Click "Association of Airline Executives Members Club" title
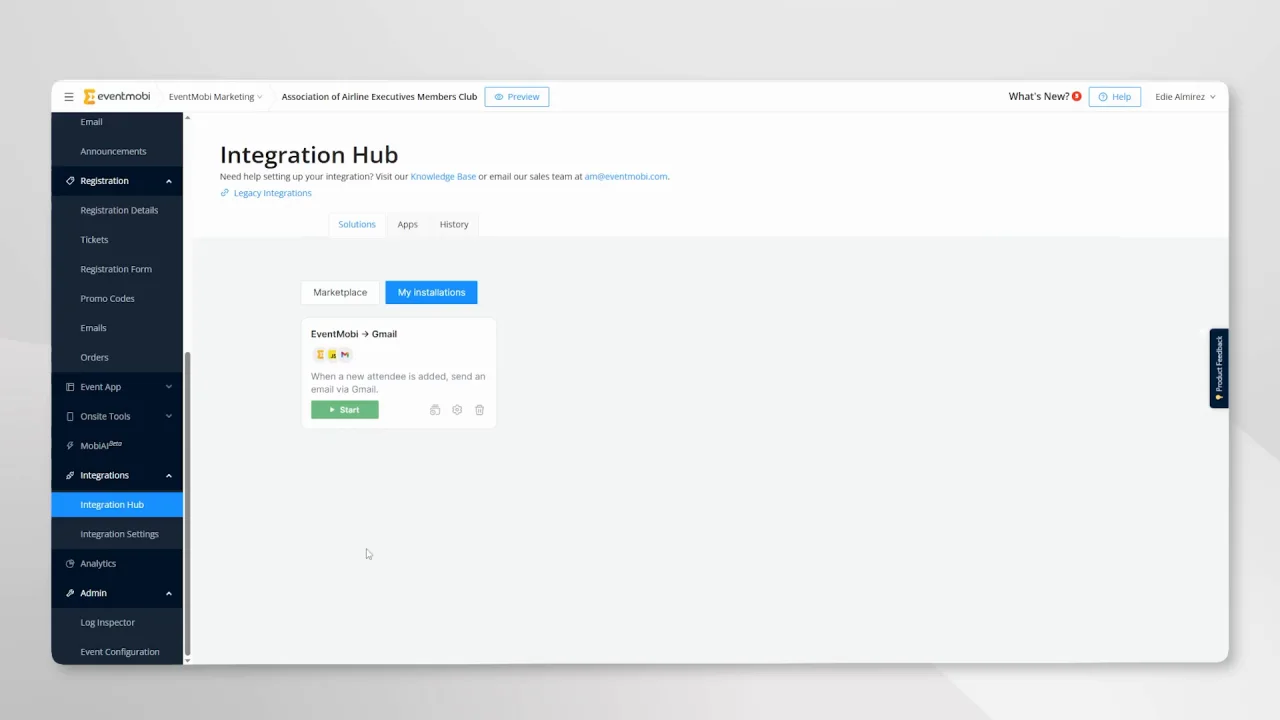 pyautogui.click(x=379, y=97)
